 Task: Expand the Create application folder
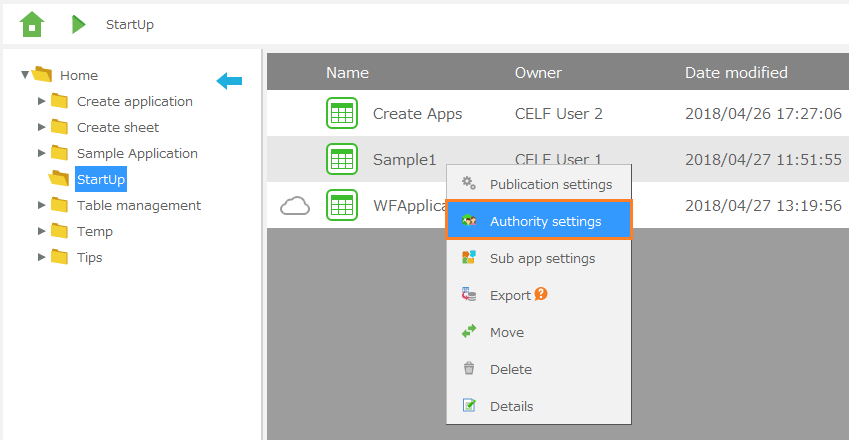pos(41,101)
